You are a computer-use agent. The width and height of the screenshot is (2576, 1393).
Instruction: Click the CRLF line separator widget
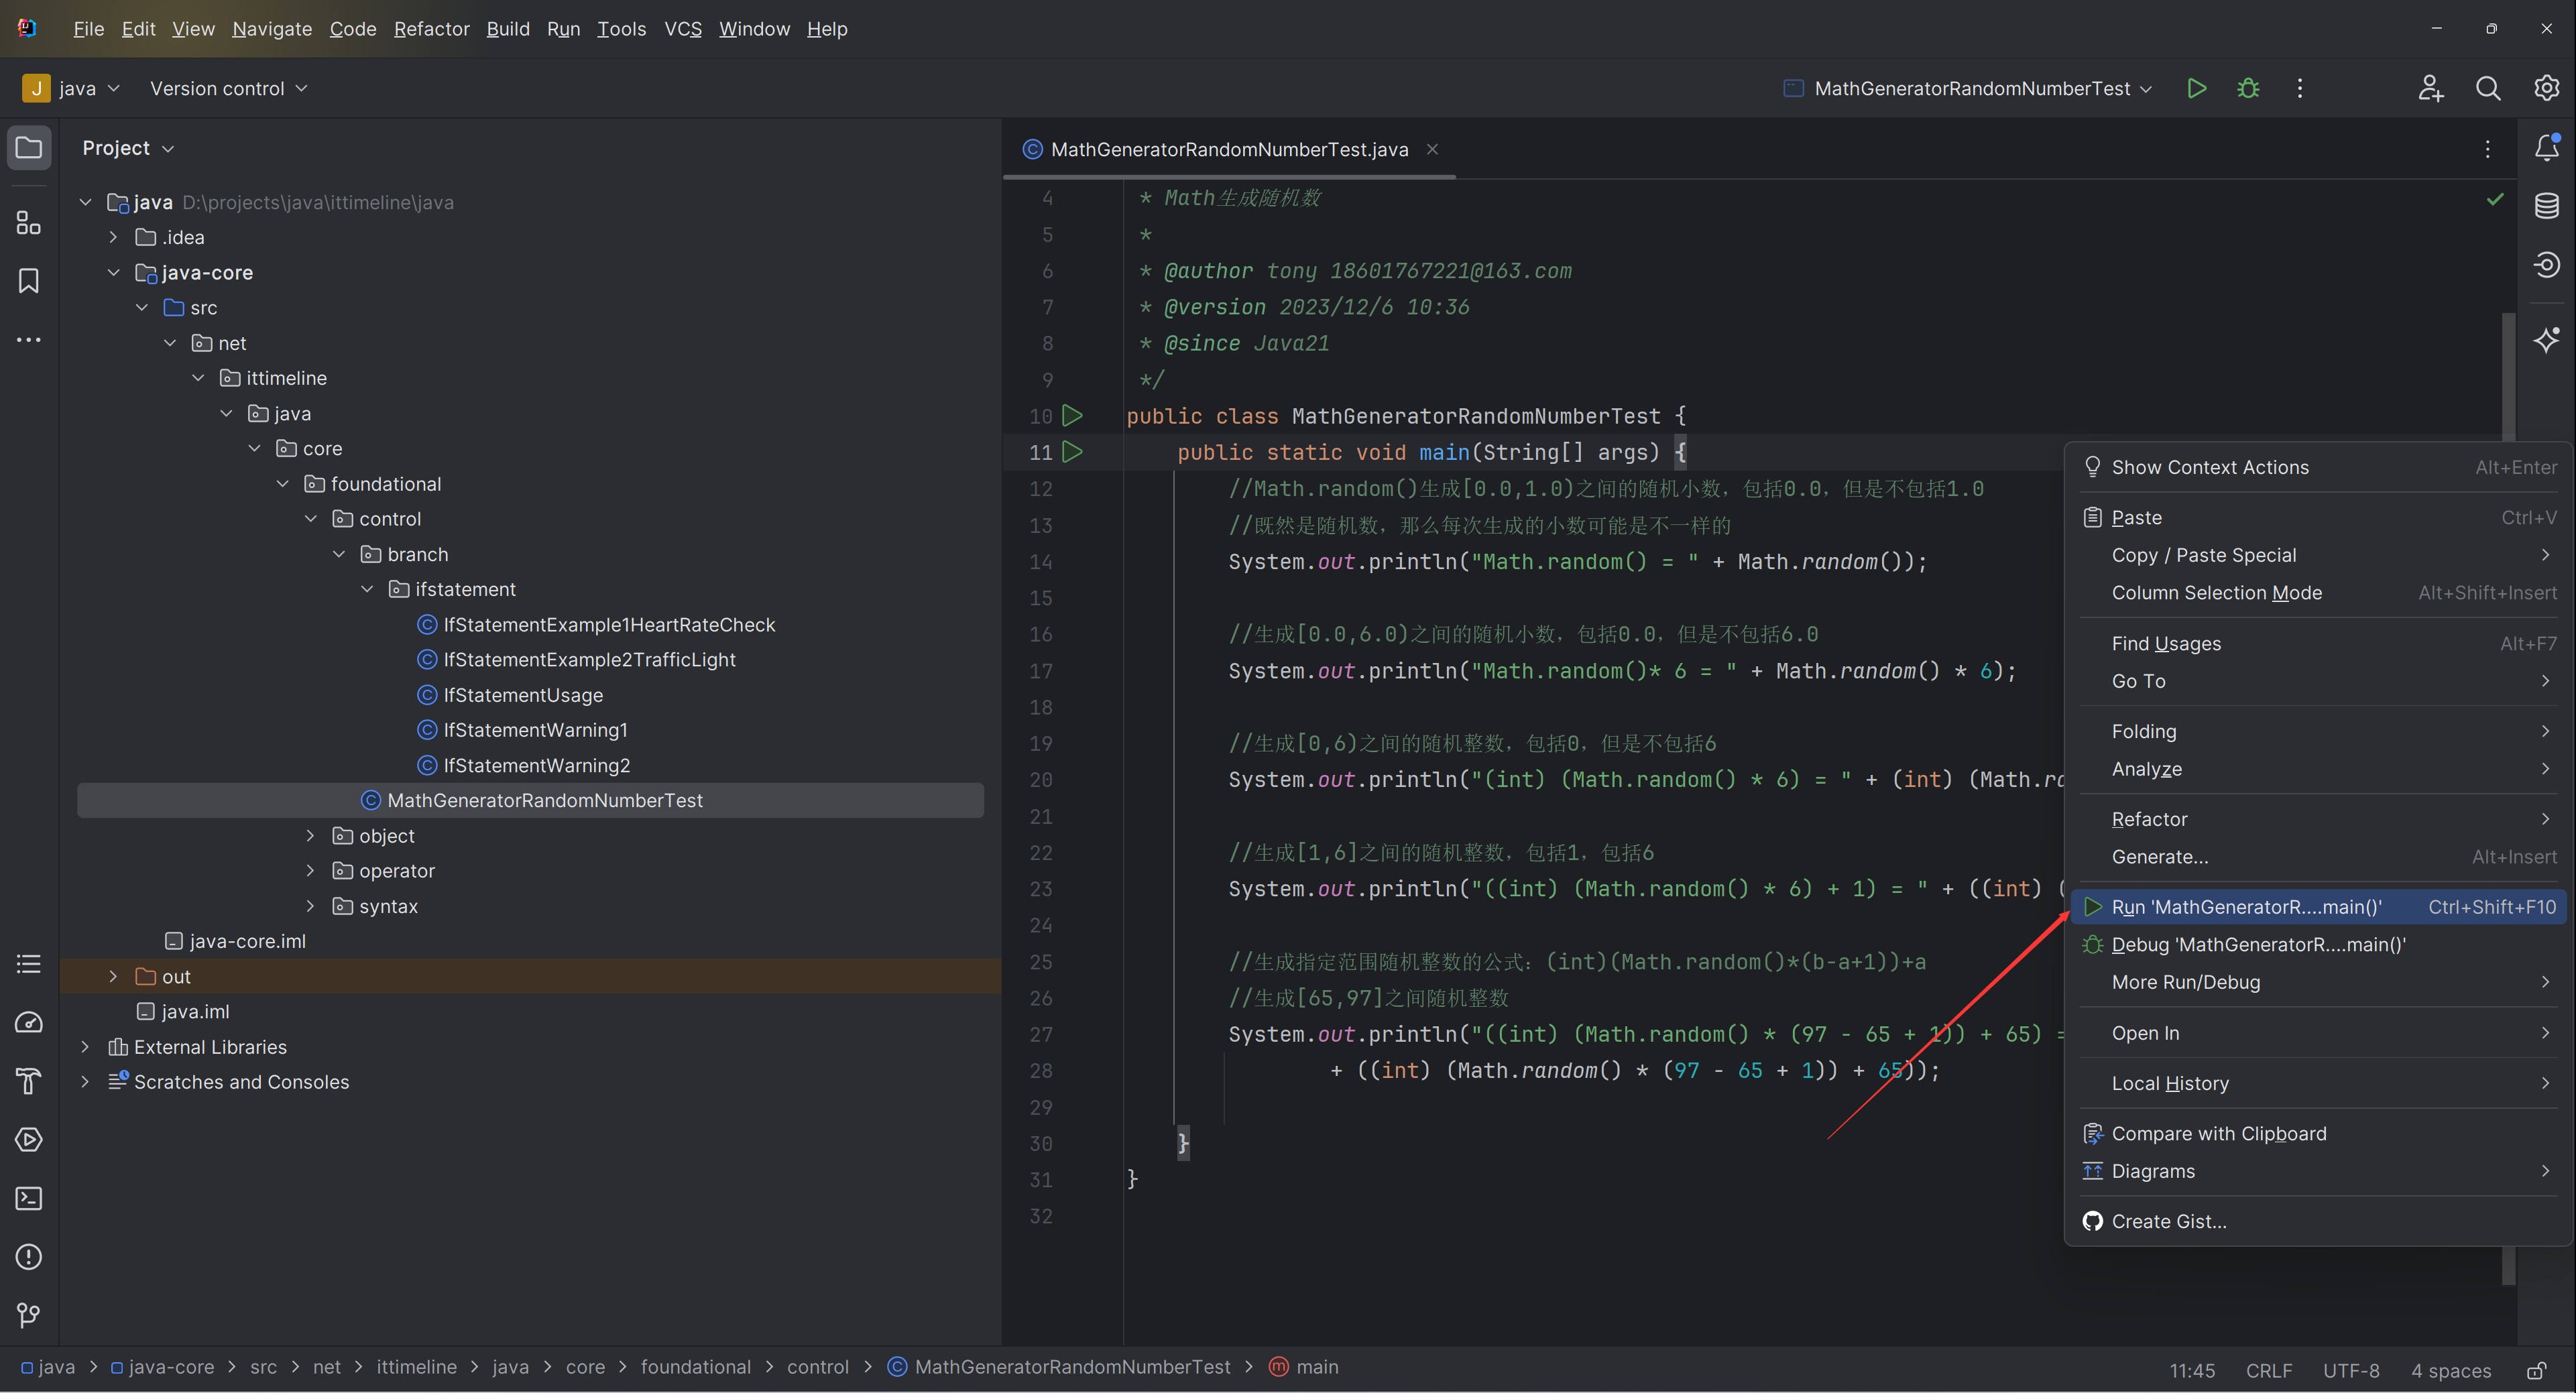[x=2269, y=1370]
